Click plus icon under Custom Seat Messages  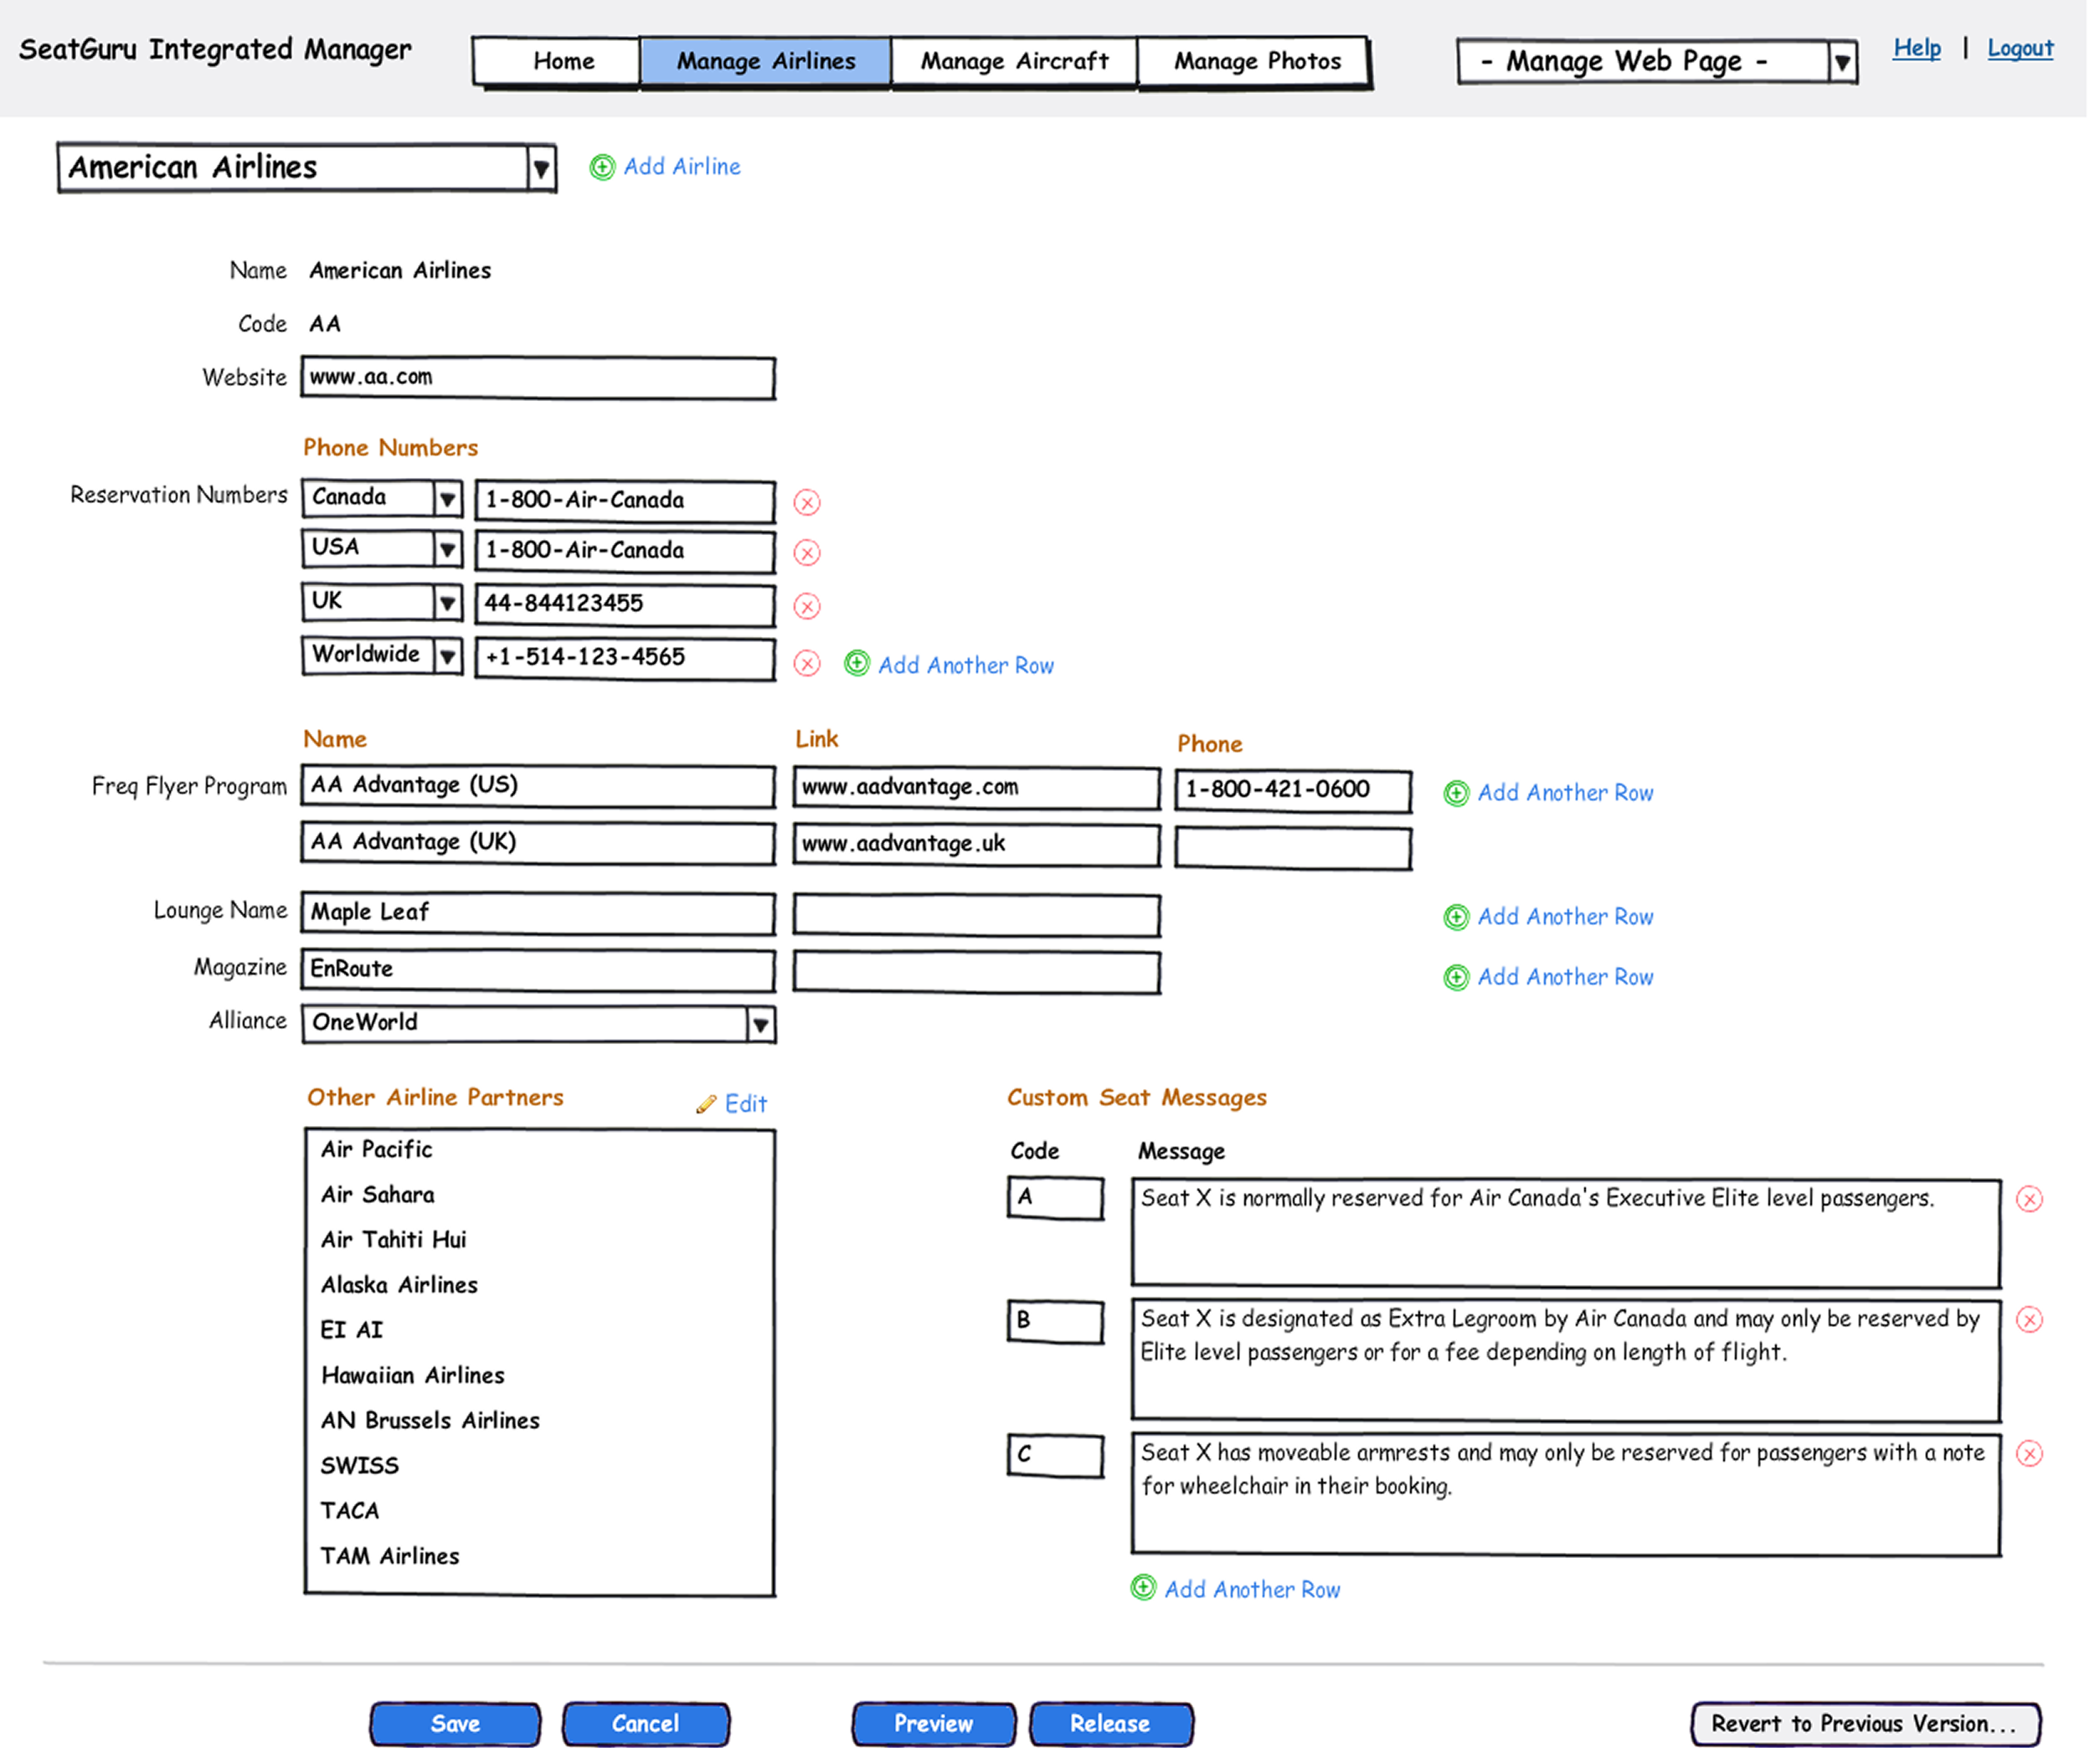[1143, 1588]
